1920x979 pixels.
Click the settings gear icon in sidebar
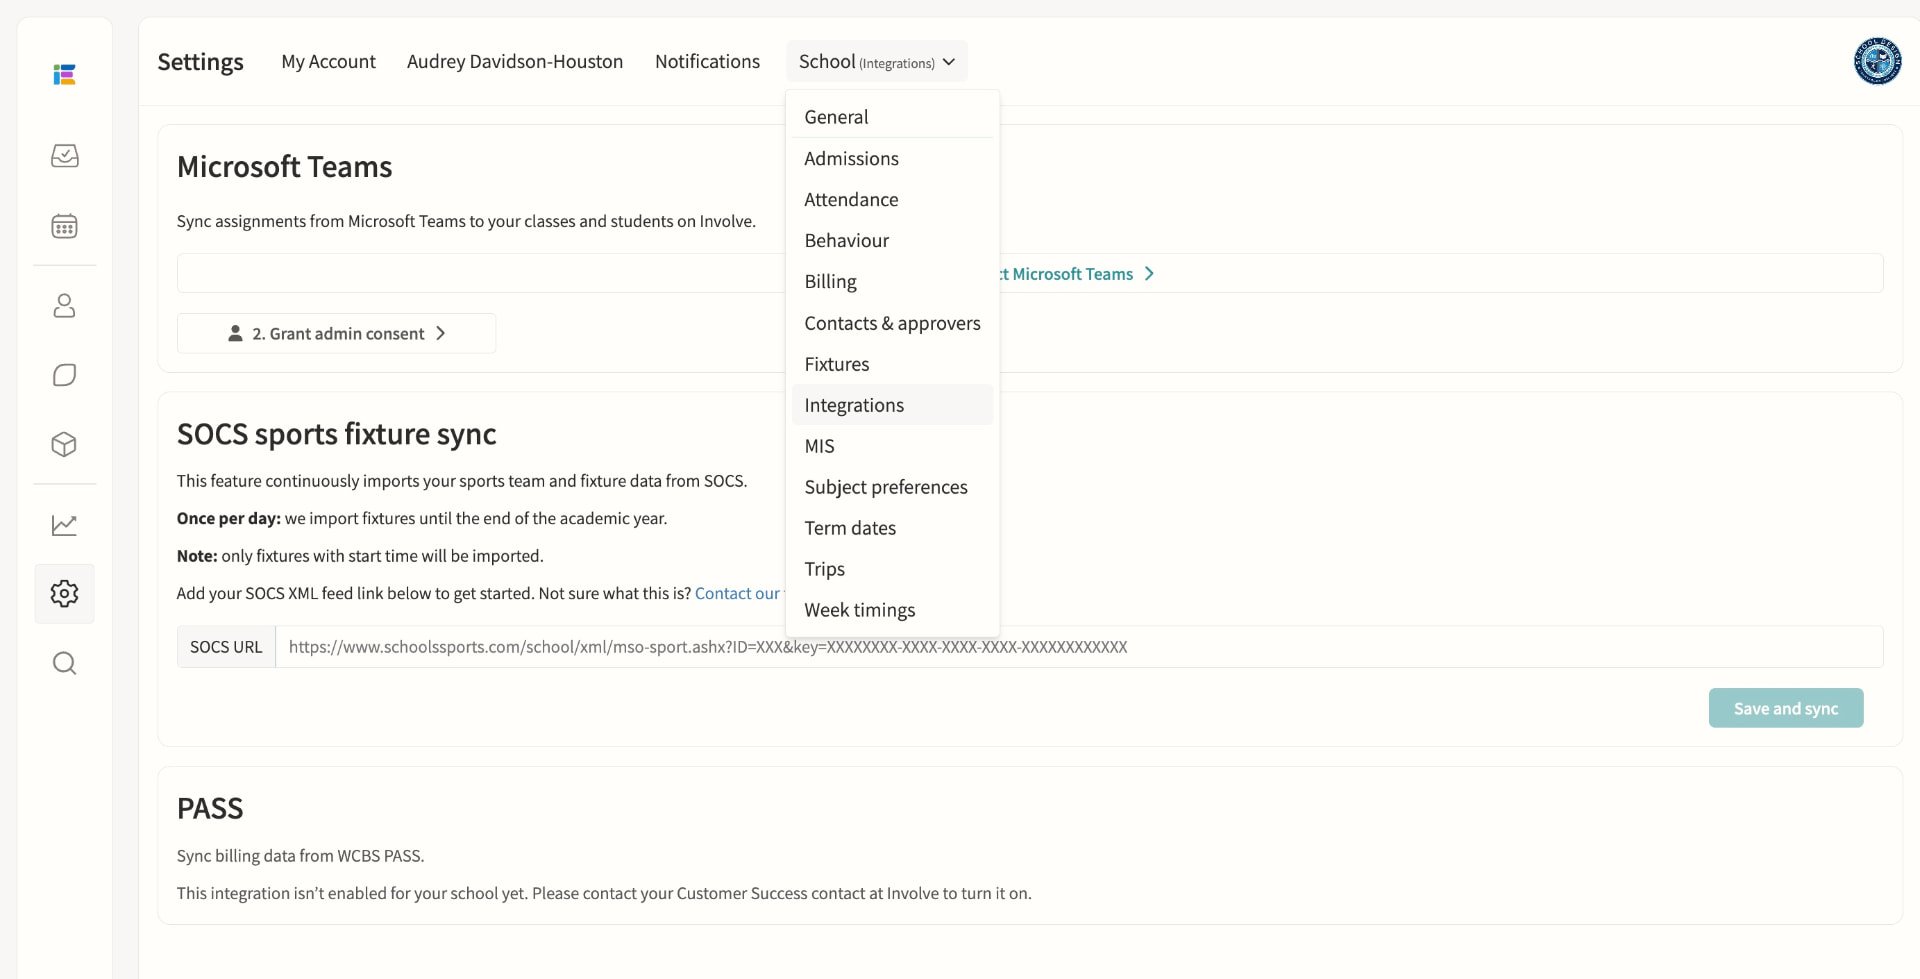point(64,594)
